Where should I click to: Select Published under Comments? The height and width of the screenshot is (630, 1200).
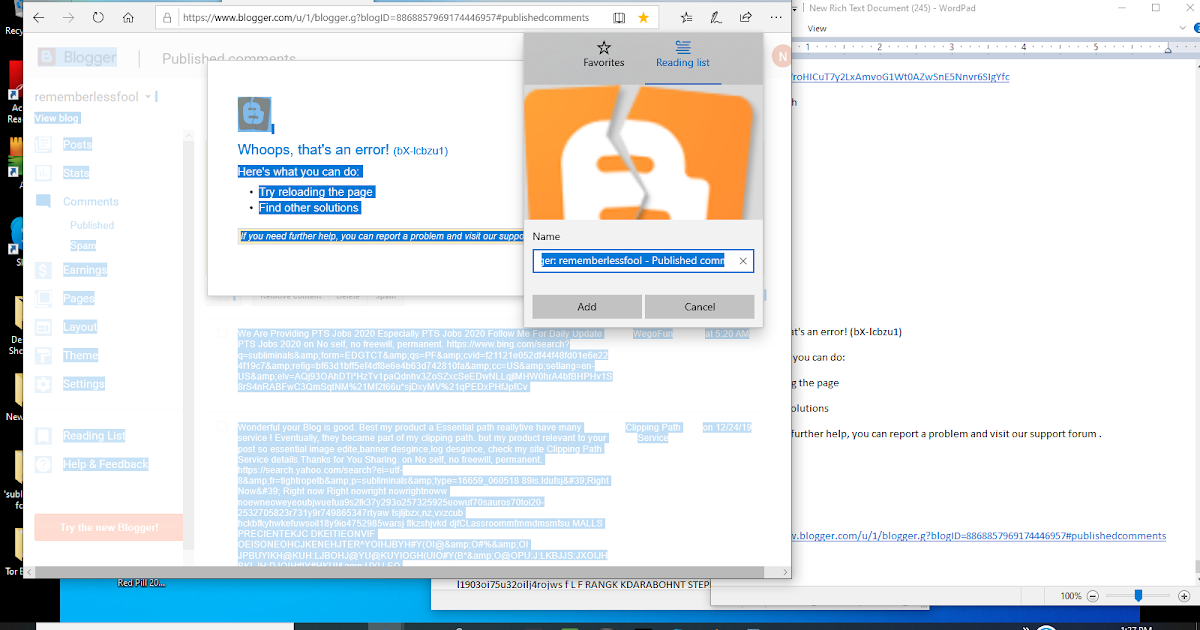(x=92, y=225)
